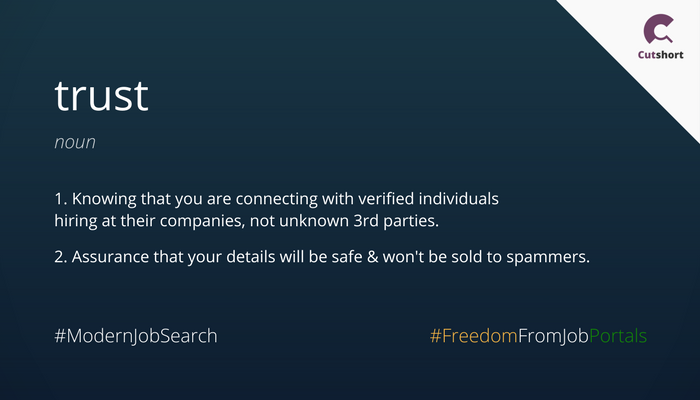This screenshot has width=700, height=400.
Task: Click the Cutshort logo icon
Action: pyautogui.click(x=659, y=29)
